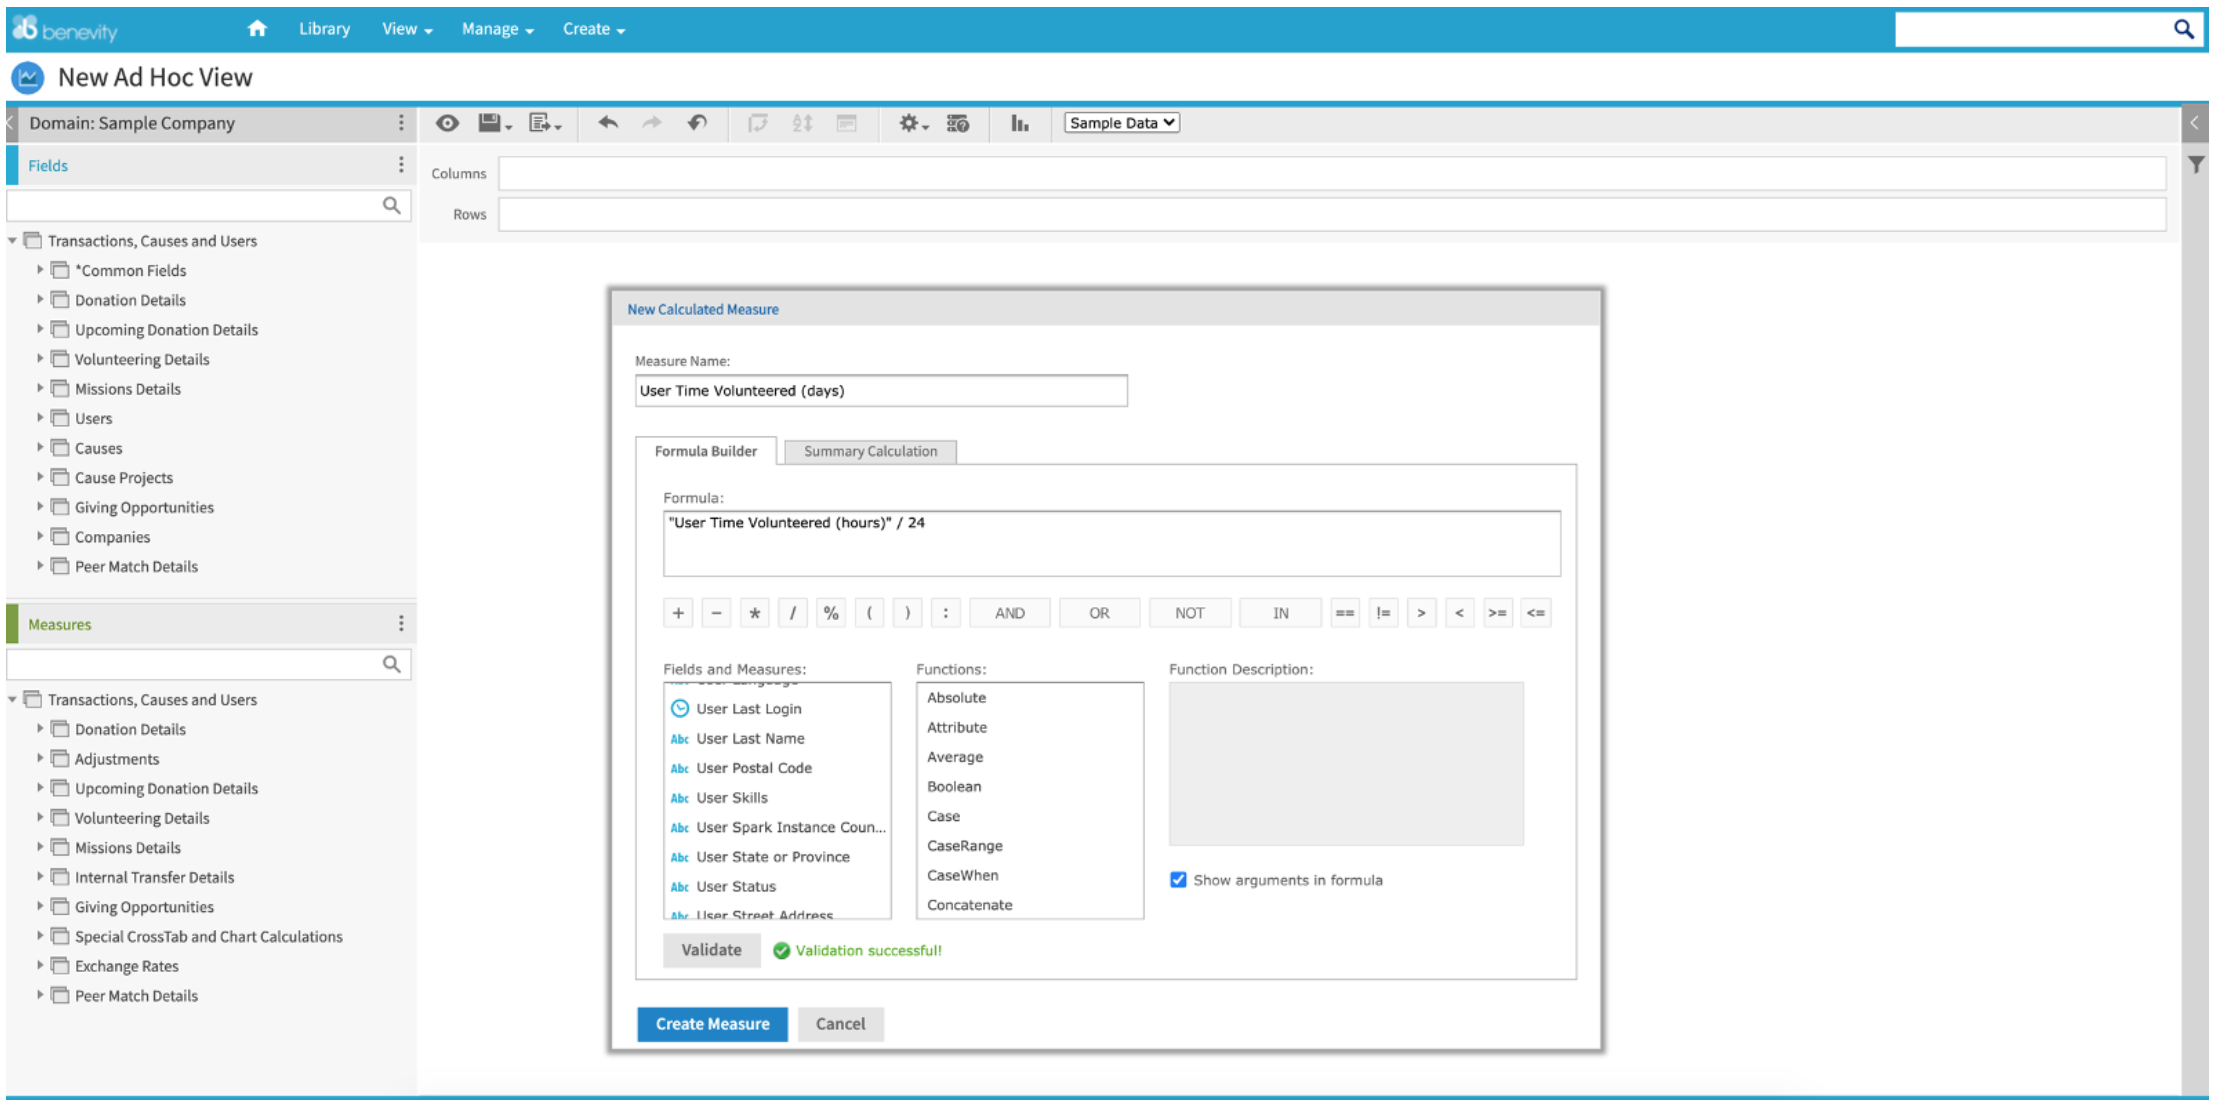Insert the IN operator

[x=1280, y=613]
